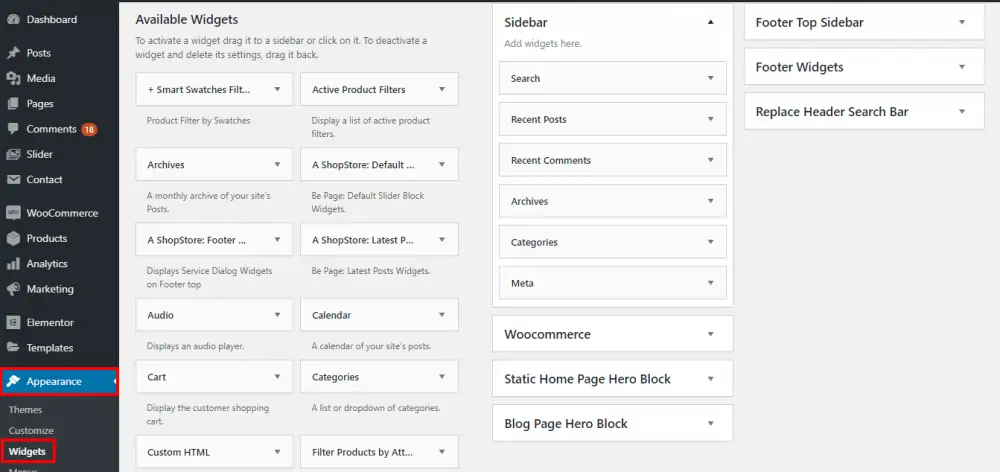Click the Products box icon

13,239
